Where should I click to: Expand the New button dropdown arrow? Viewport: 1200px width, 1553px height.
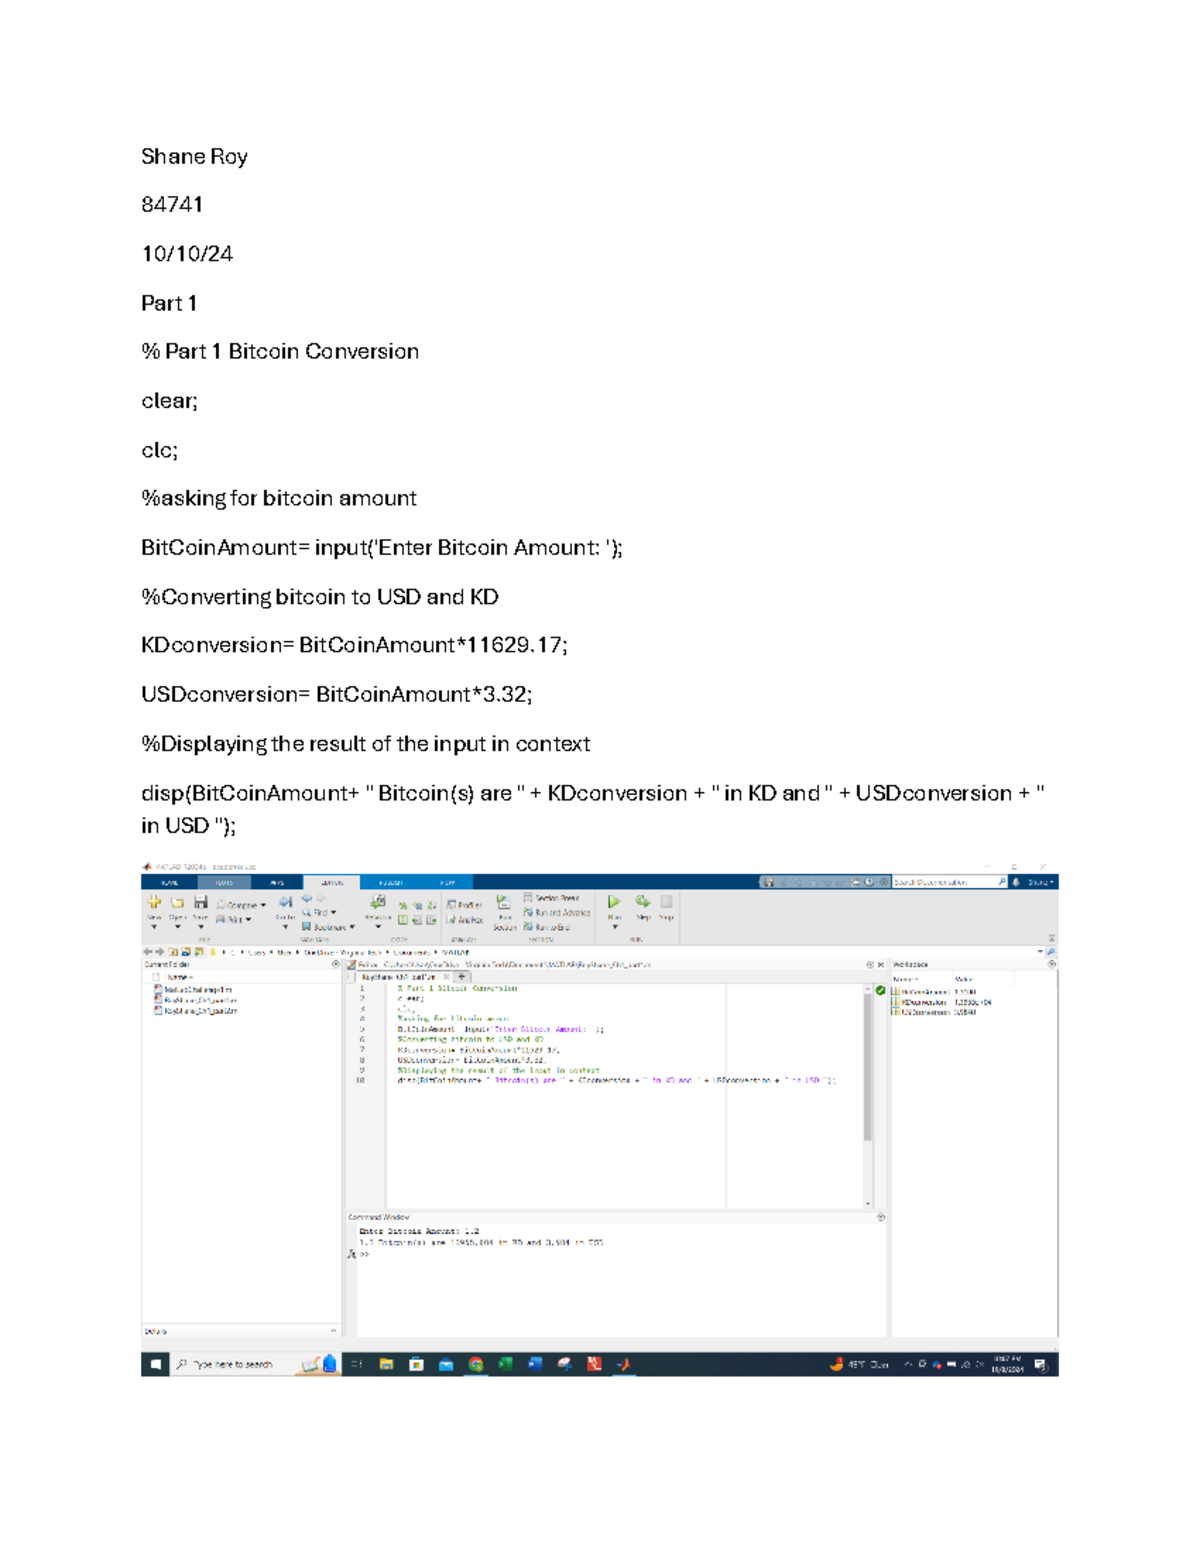[x=154, y=927]
